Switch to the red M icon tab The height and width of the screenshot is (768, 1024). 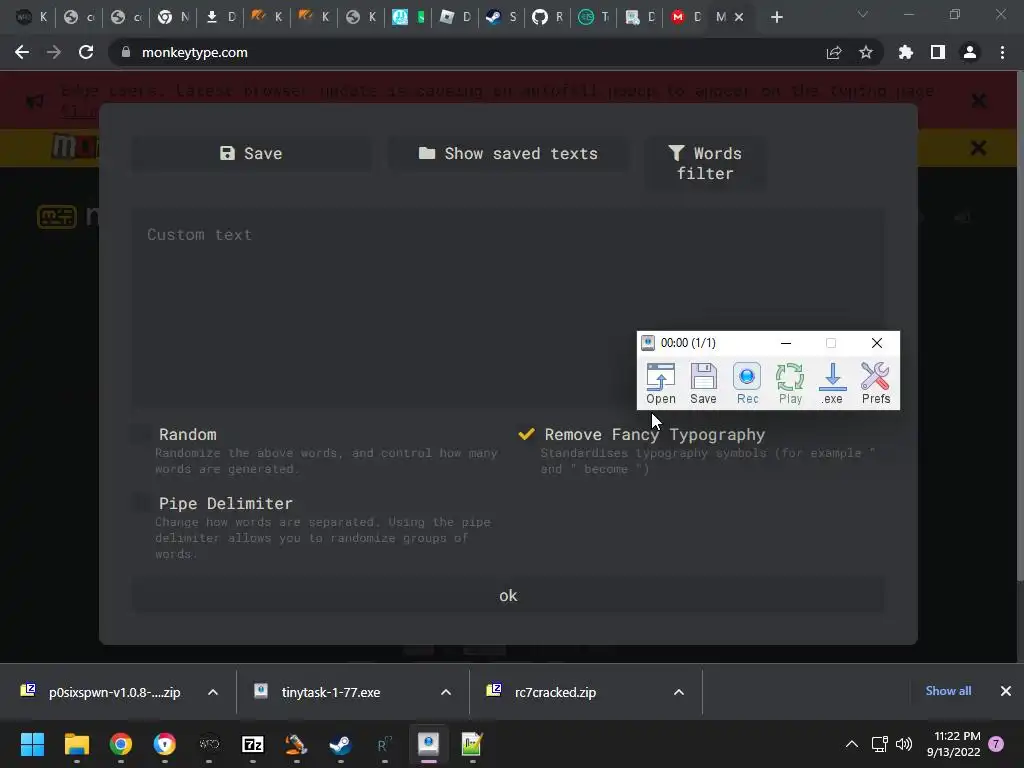click(x=686, y=18)
